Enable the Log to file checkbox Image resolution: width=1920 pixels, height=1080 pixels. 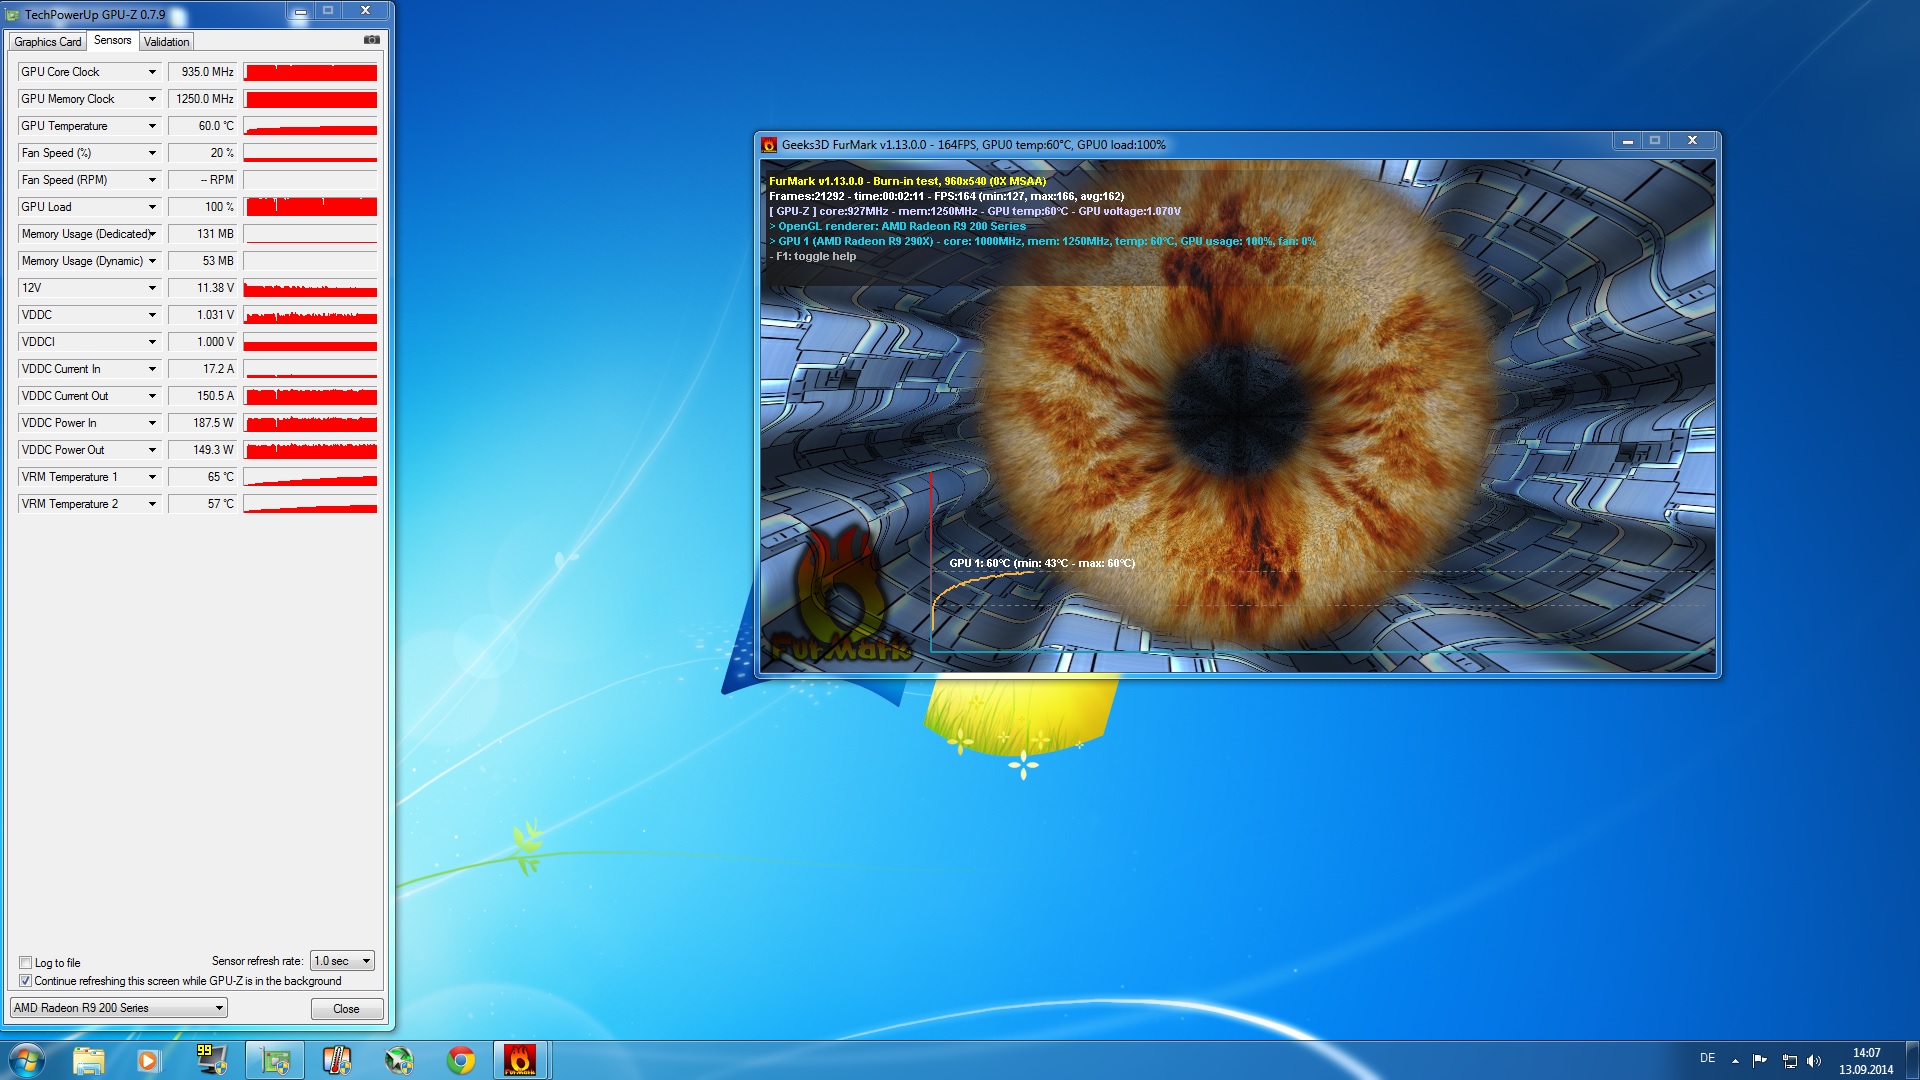pyautogui.click(x=26, y=963)
